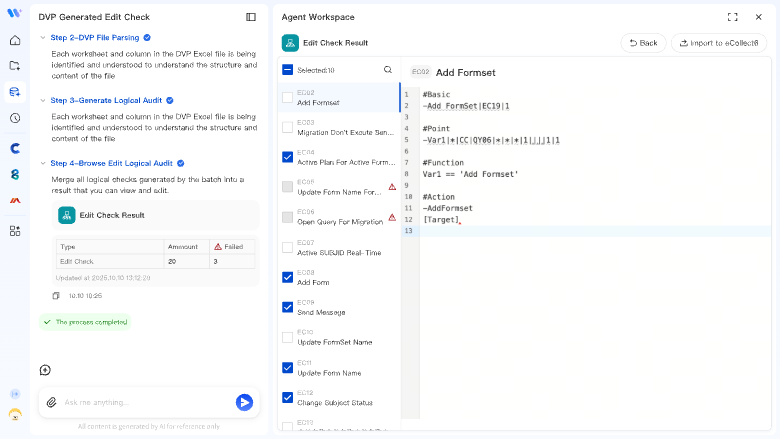The width and height of the screenshot is (780, 439).
Task: Toggle the chat panel layout icon
Action: [251, 17]
